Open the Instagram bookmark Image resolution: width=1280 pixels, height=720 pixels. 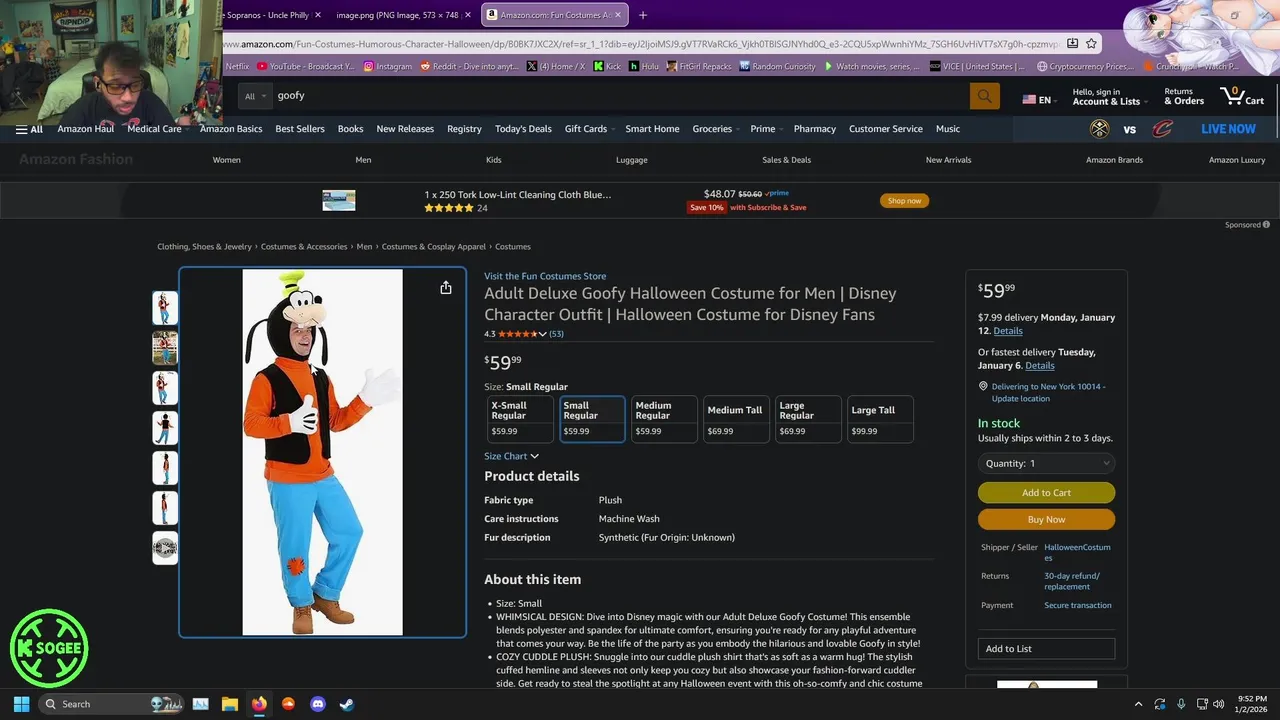tap(388, 66)
